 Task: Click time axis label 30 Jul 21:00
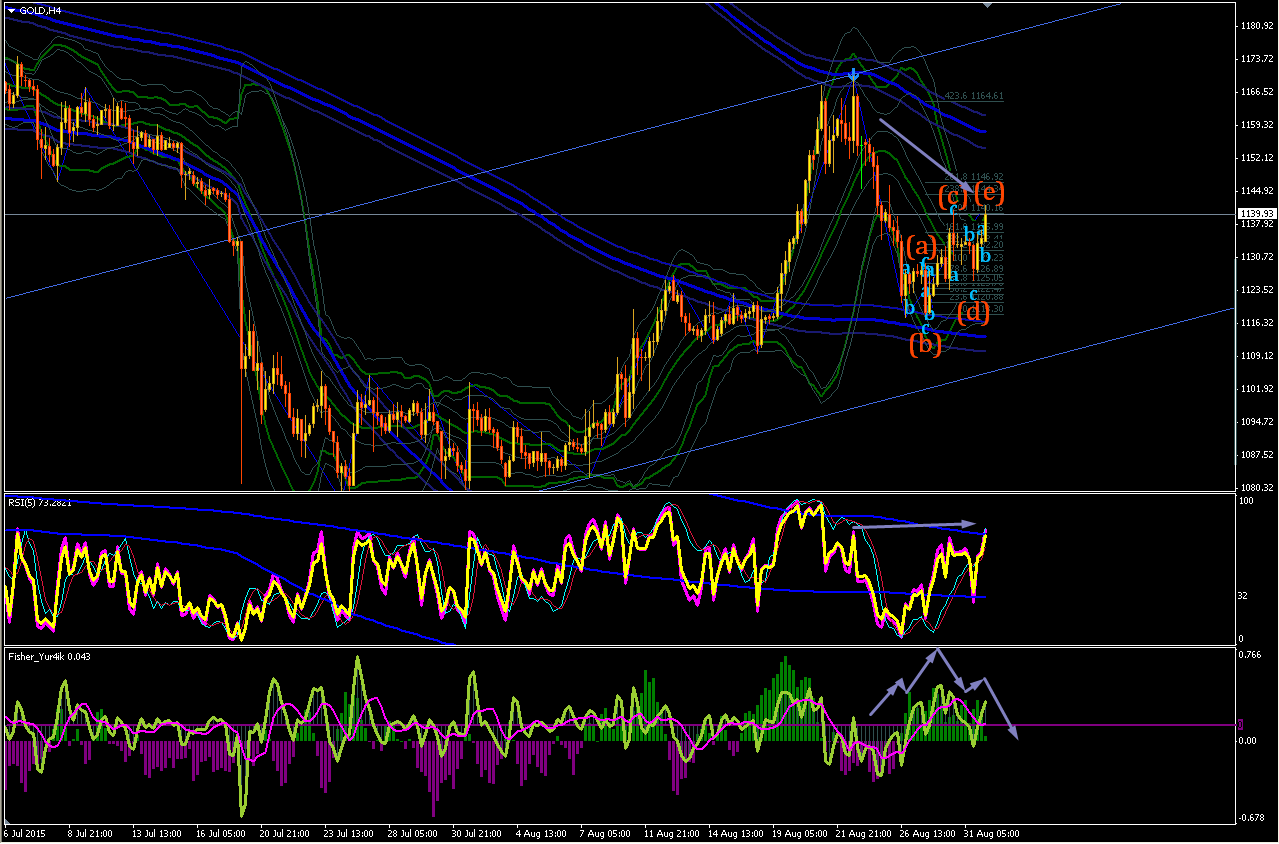pos(475,832)
